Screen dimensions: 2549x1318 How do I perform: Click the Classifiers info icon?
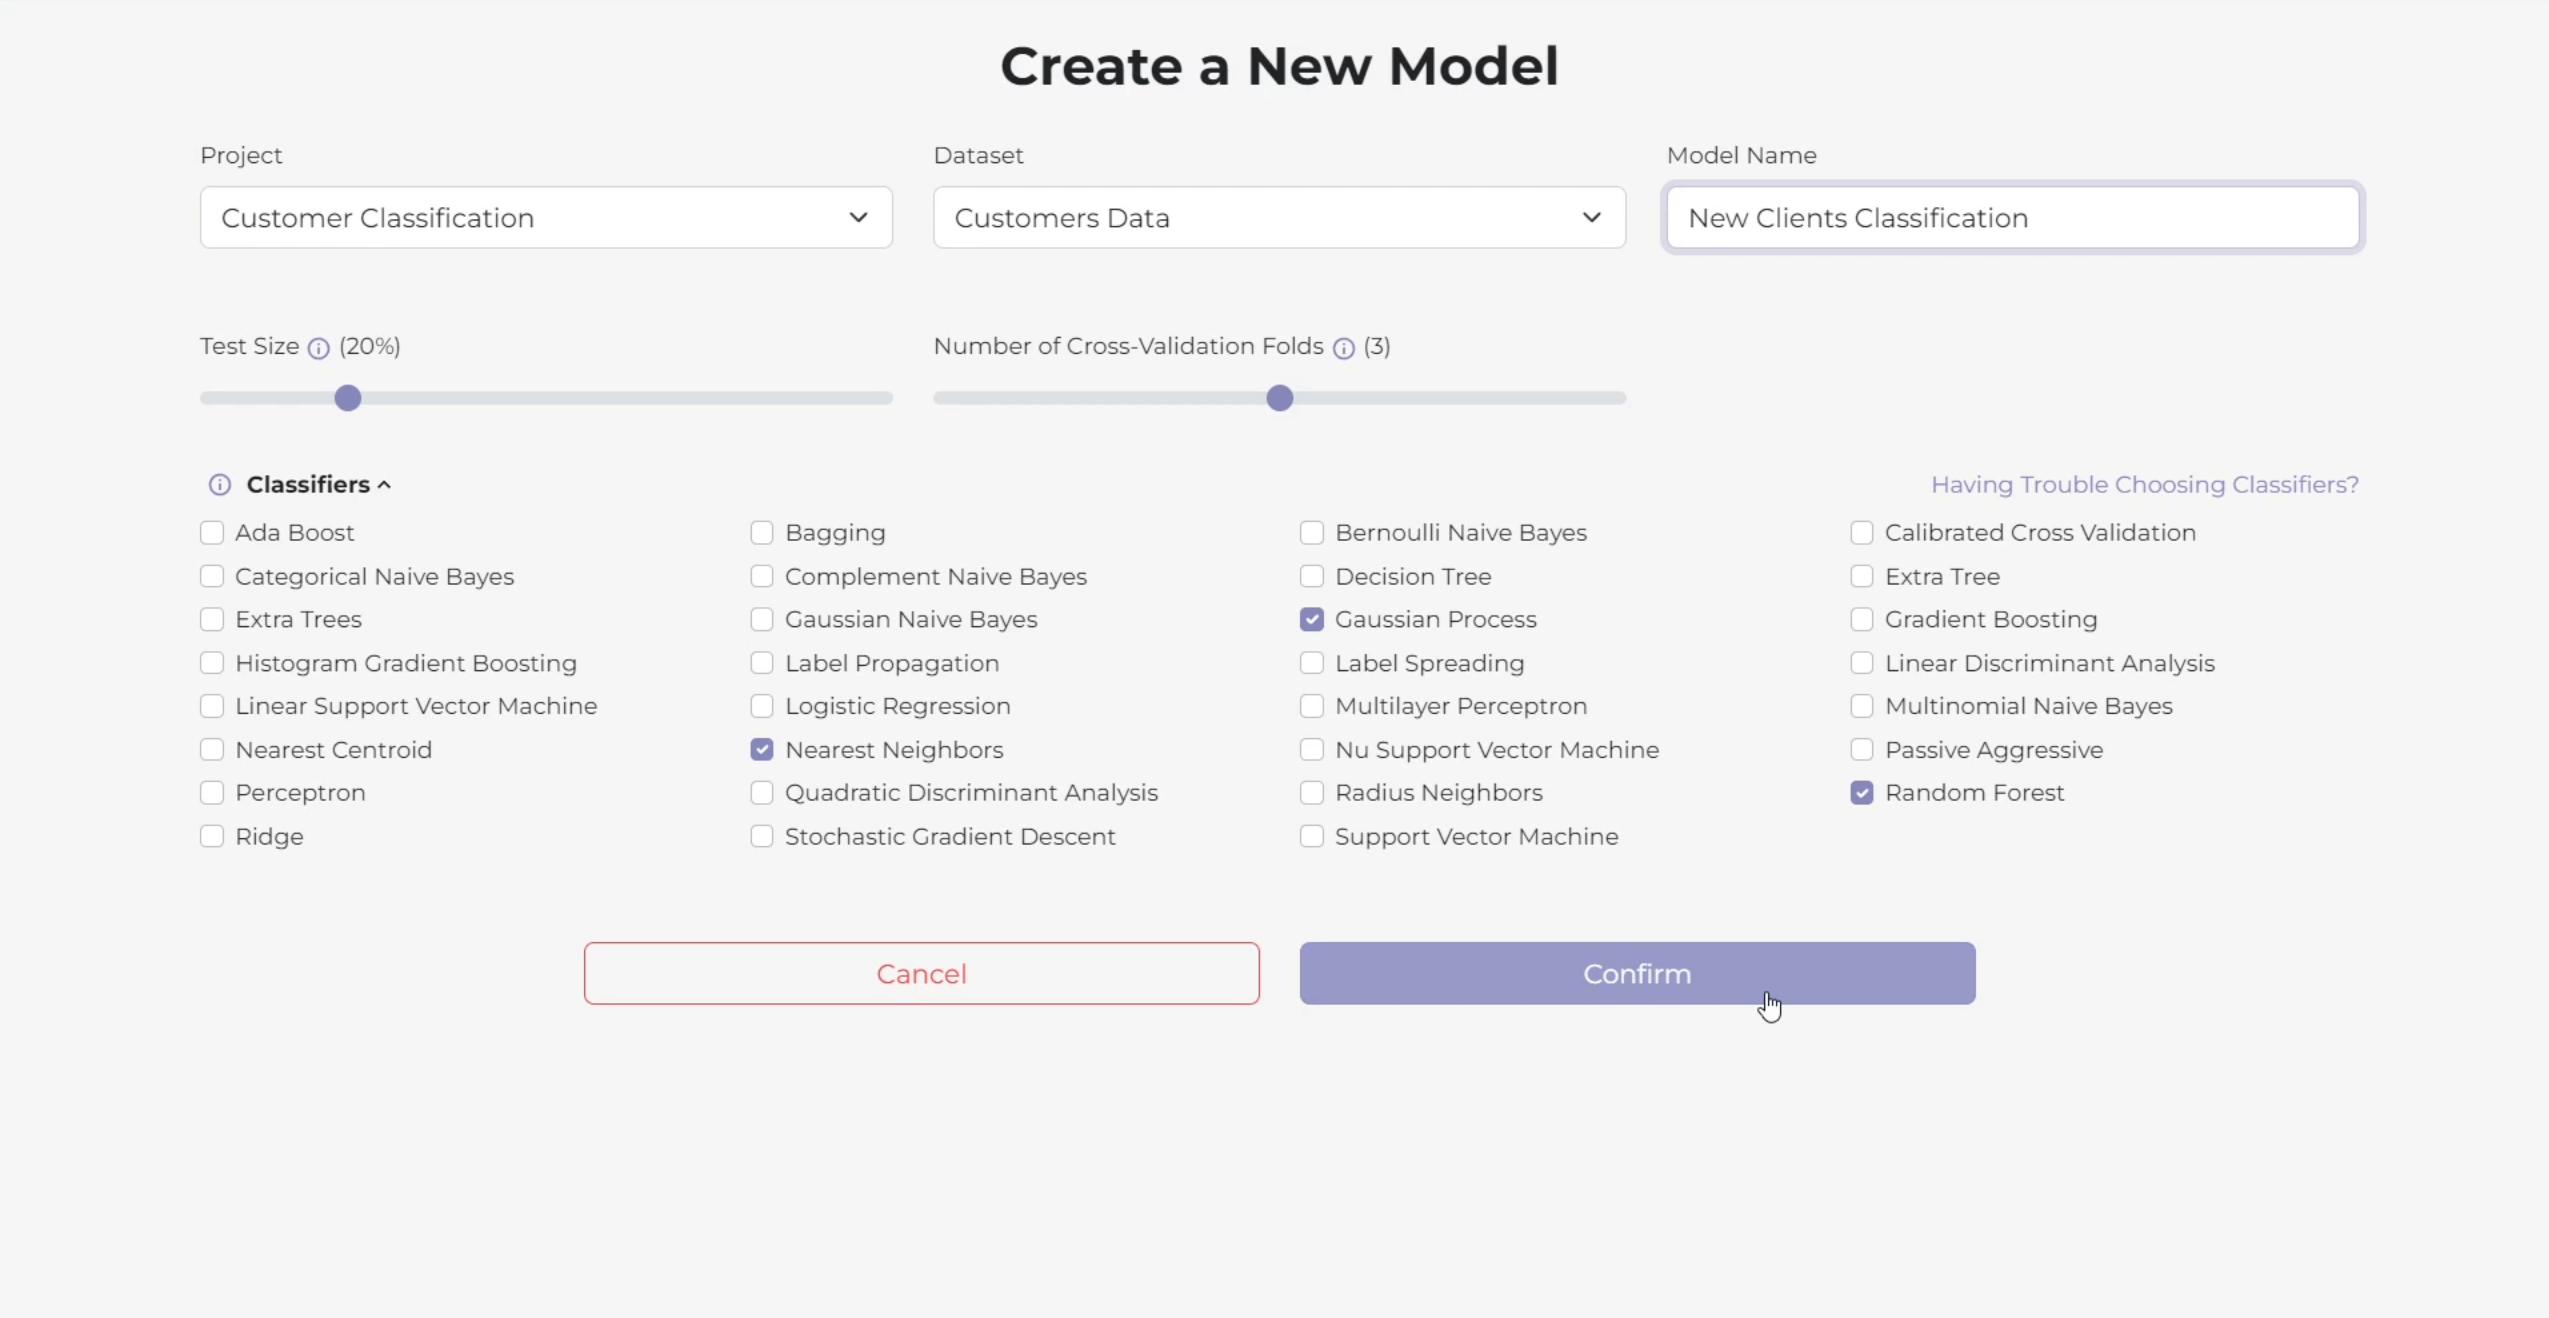coord(219,485)
